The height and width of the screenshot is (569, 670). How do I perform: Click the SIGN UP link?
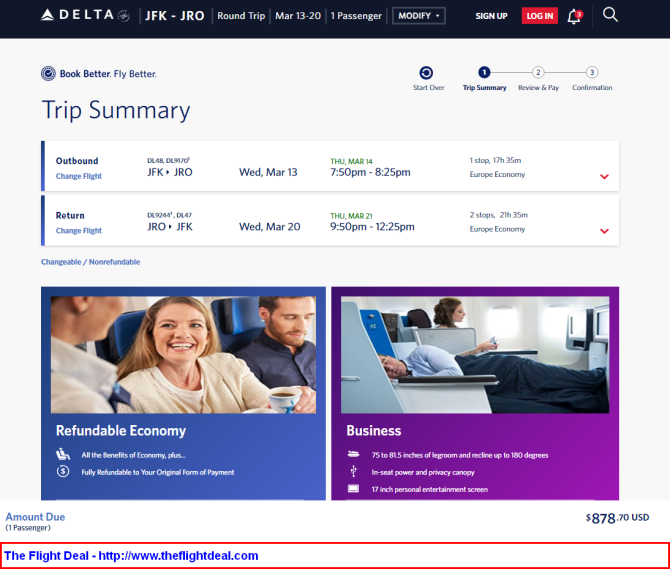[491, 16]
